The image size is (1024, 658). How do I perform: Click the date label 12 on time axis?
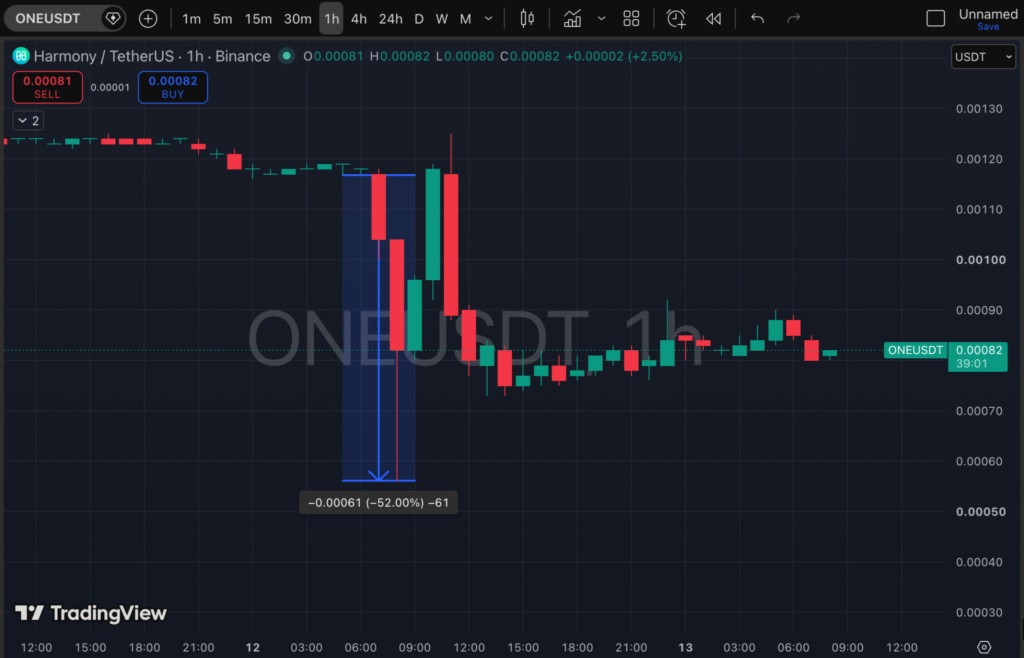pyautogui.click(x=253, y=648)
